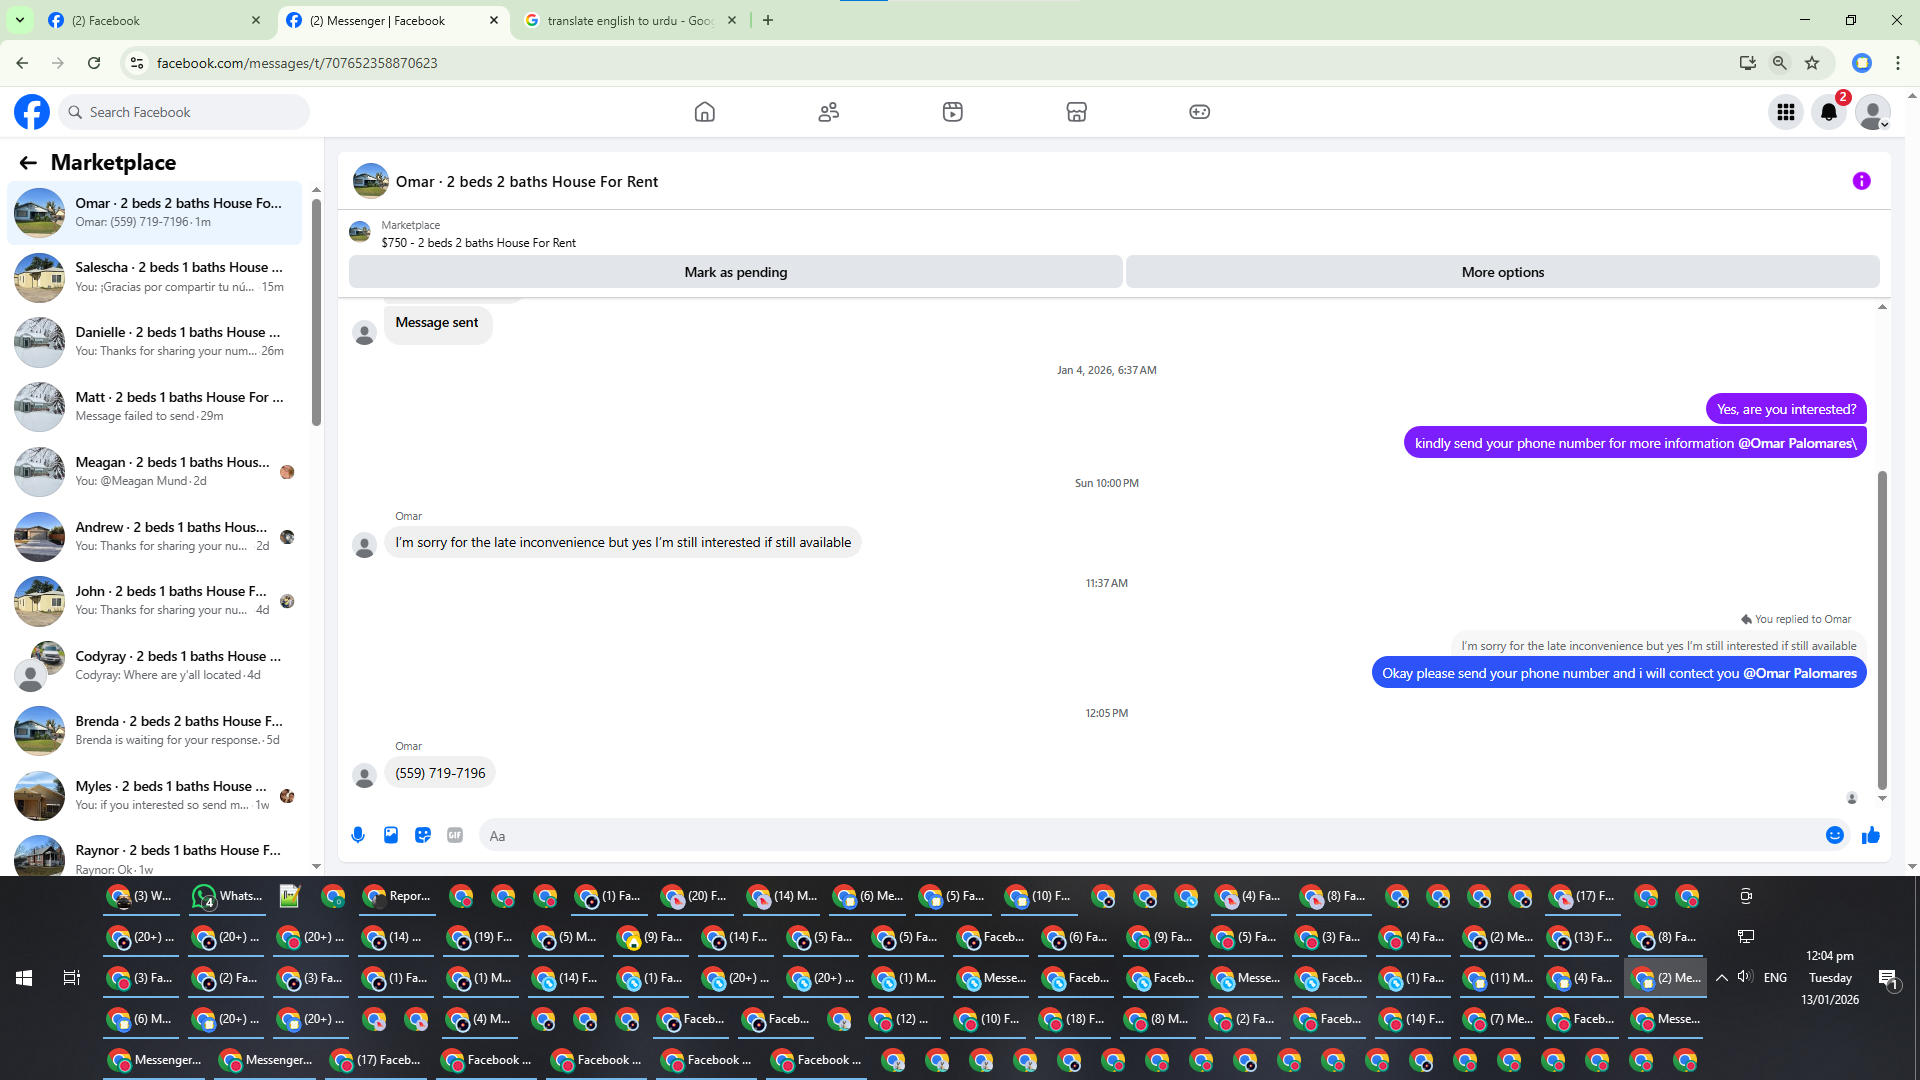Go to Facebook Home tab
Image resolution: width=1920 pixels, height=1080 pixels.
[705, 112]
